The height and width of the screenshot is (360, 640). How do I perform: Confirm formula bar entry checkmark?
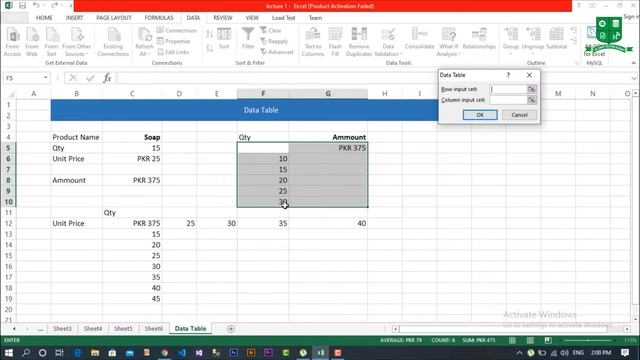click(x=90, y=78)
